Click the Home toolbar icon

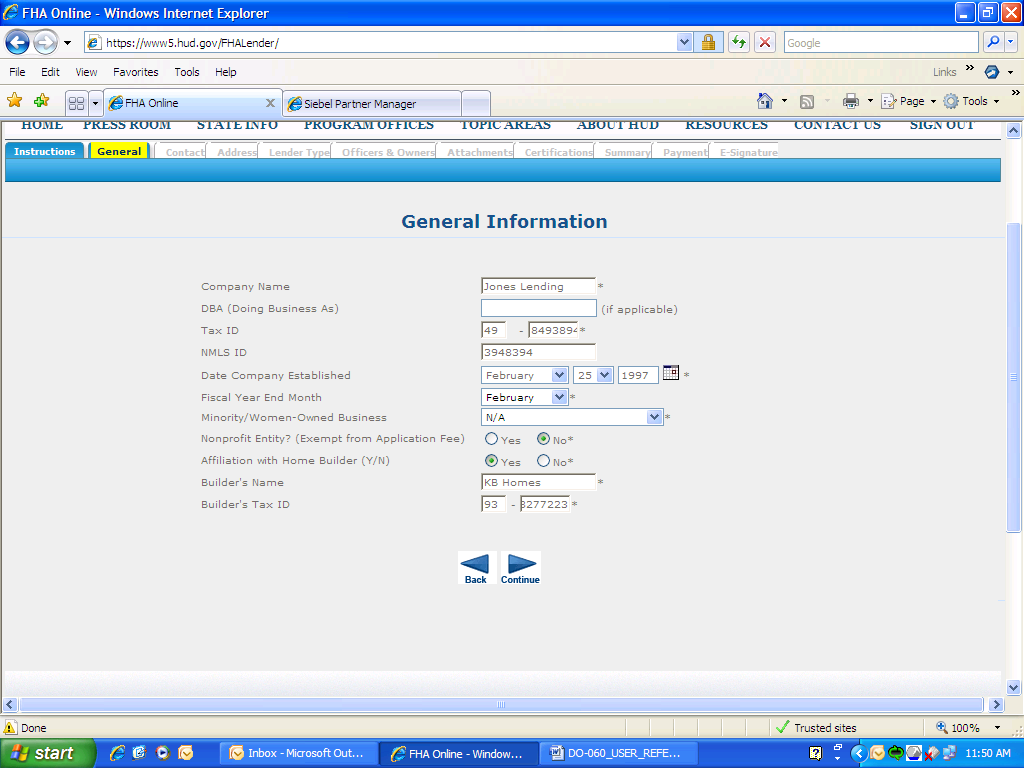click(x=765, y=101)
